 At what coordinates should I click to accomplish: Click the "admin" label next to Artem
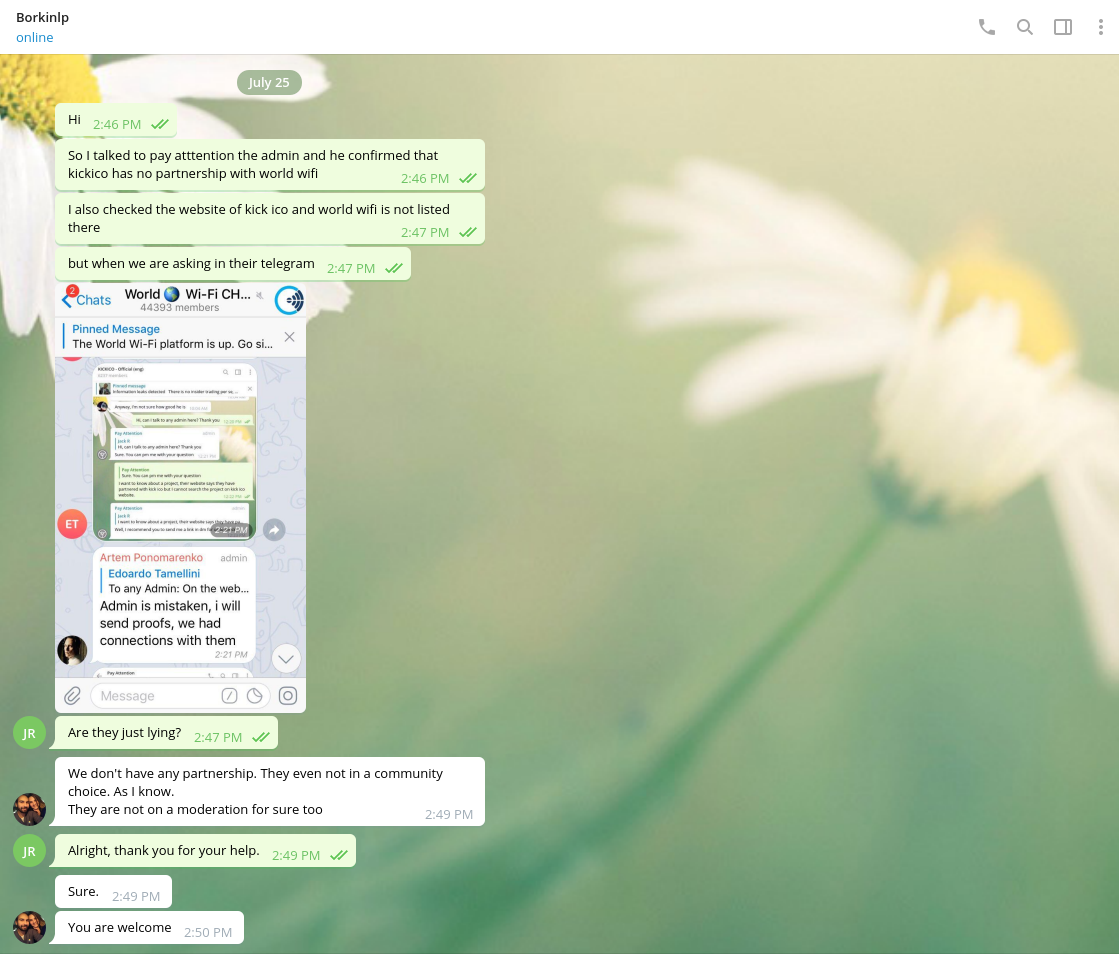[x=233, y=558]
